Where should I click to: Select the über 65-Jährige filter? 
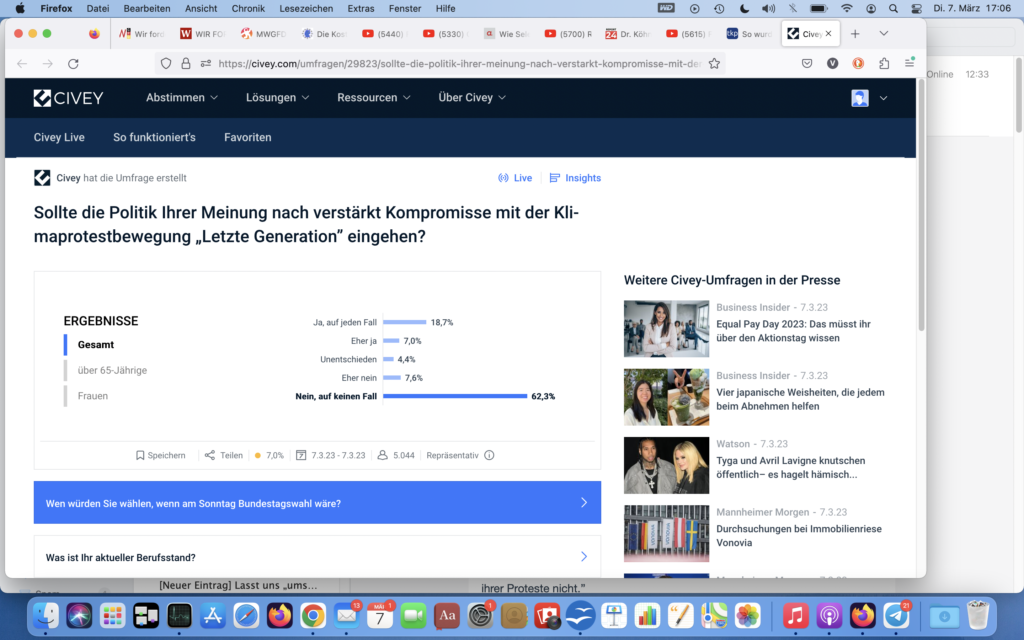click(112, 370)
